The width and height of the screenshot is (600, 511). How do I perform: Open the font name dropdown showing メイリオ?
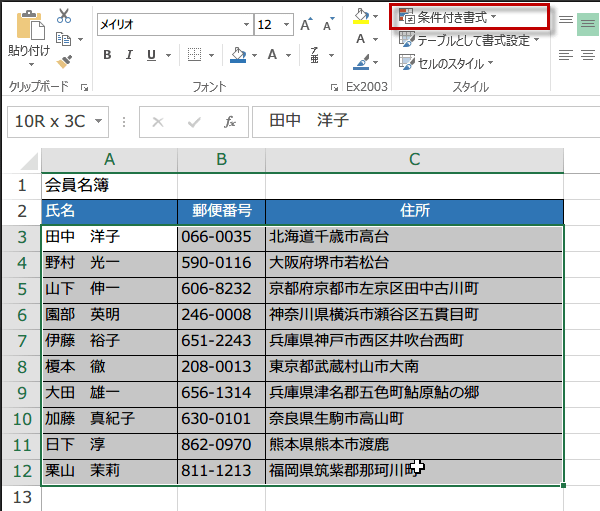click(x=244, y=24)
